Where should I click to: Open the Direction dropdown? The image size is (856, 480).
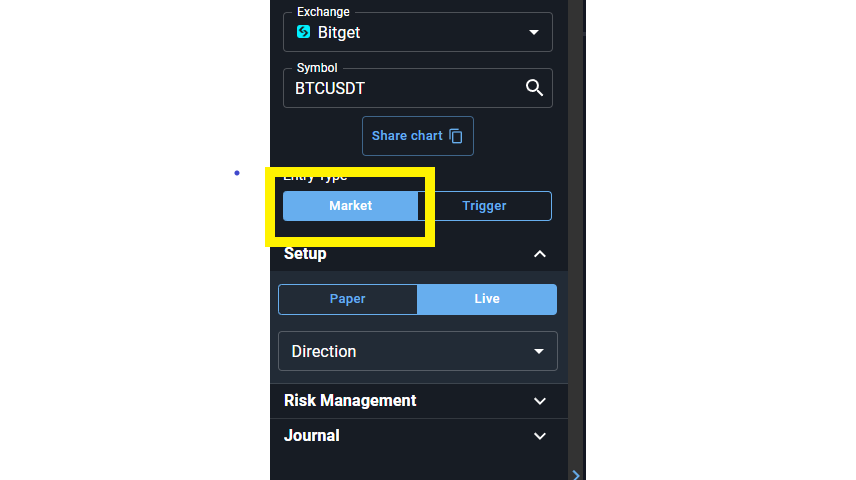(418, 351)
